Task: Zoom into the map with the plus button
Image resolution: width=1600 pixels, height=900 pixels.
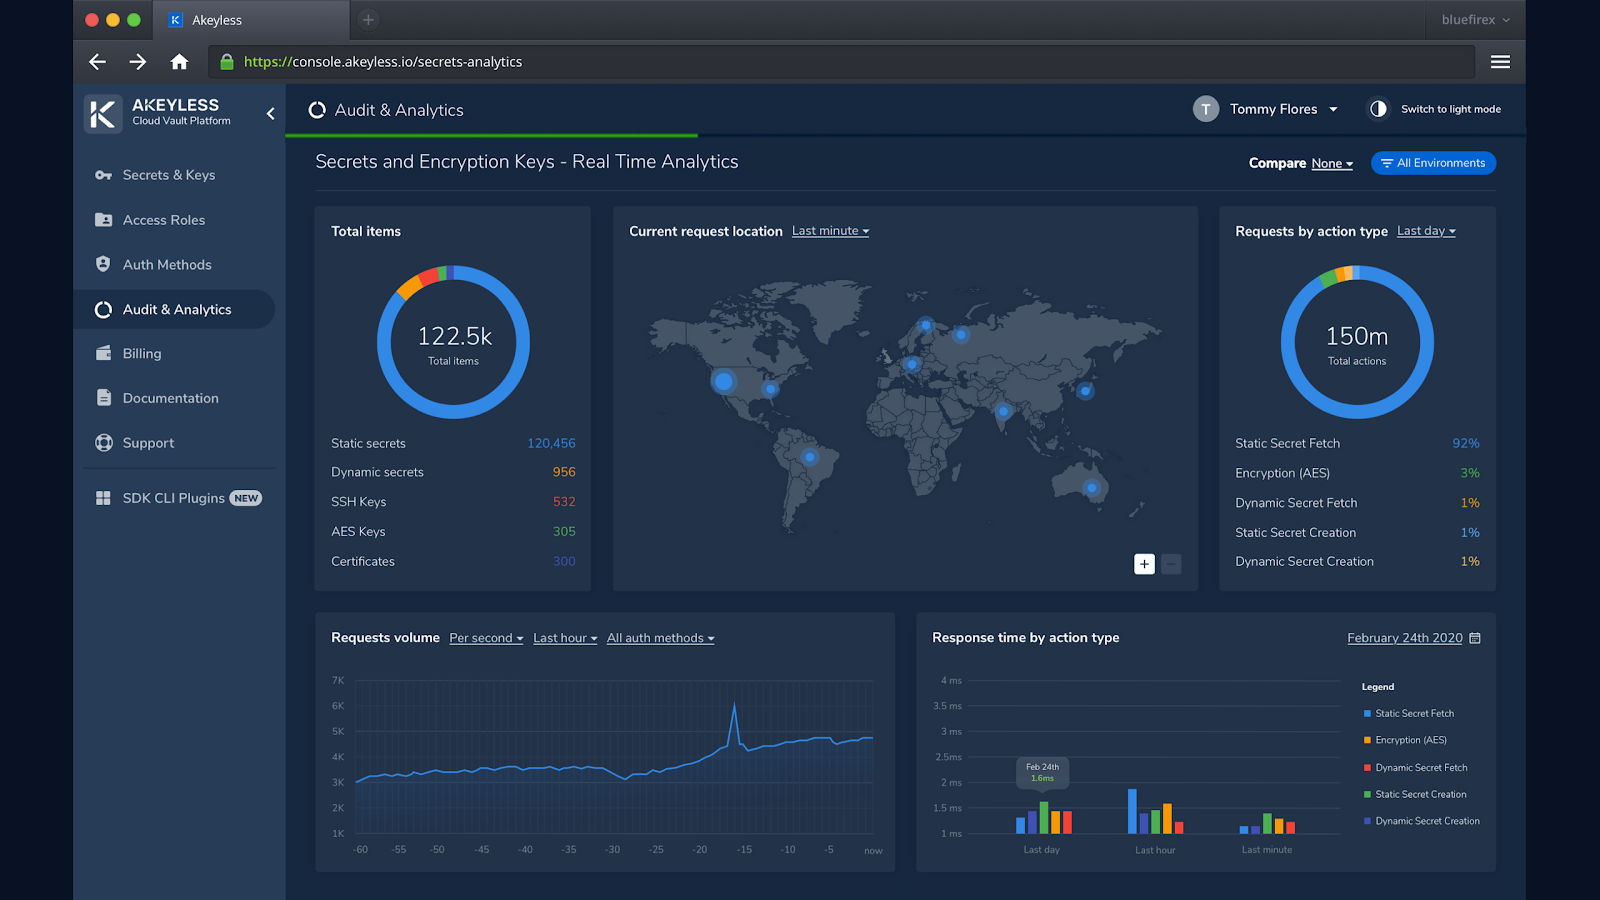Action: pos(1143,564)
